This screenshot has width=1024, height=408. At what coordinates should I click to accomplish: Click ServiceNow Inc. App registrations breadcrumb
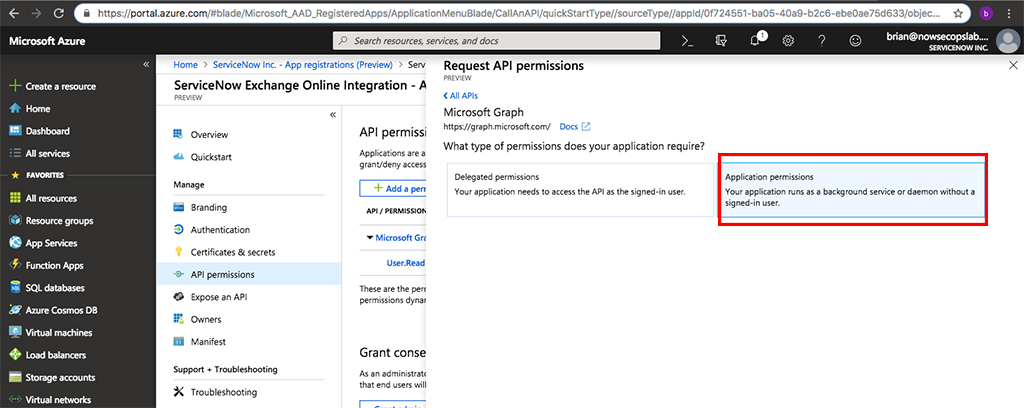303,65
